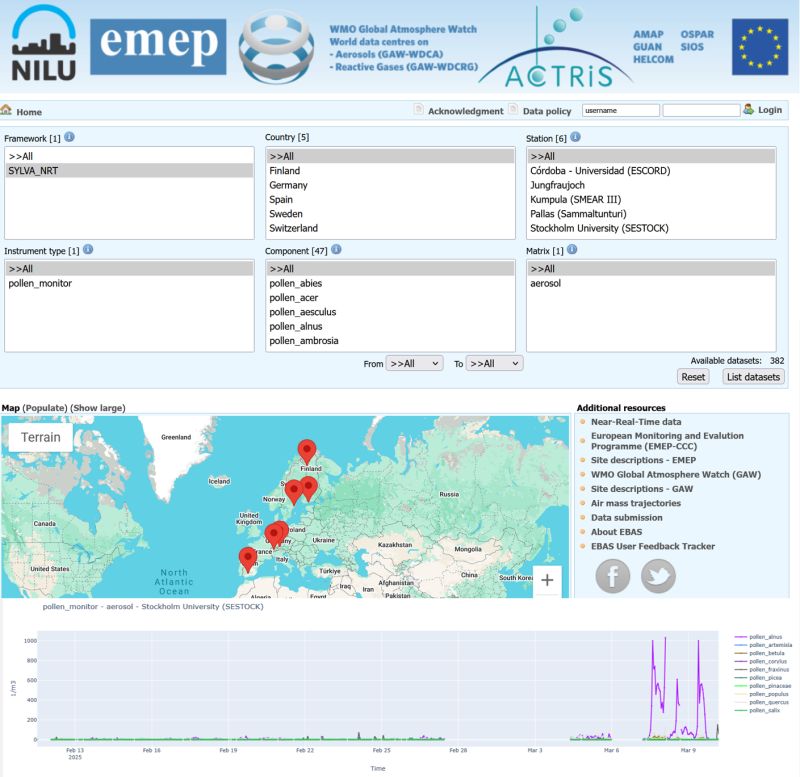Toggle pollen_quercus series in chart legend
Image resolution: width=800 pixels, height=777 pixels.
click(762, 702)
